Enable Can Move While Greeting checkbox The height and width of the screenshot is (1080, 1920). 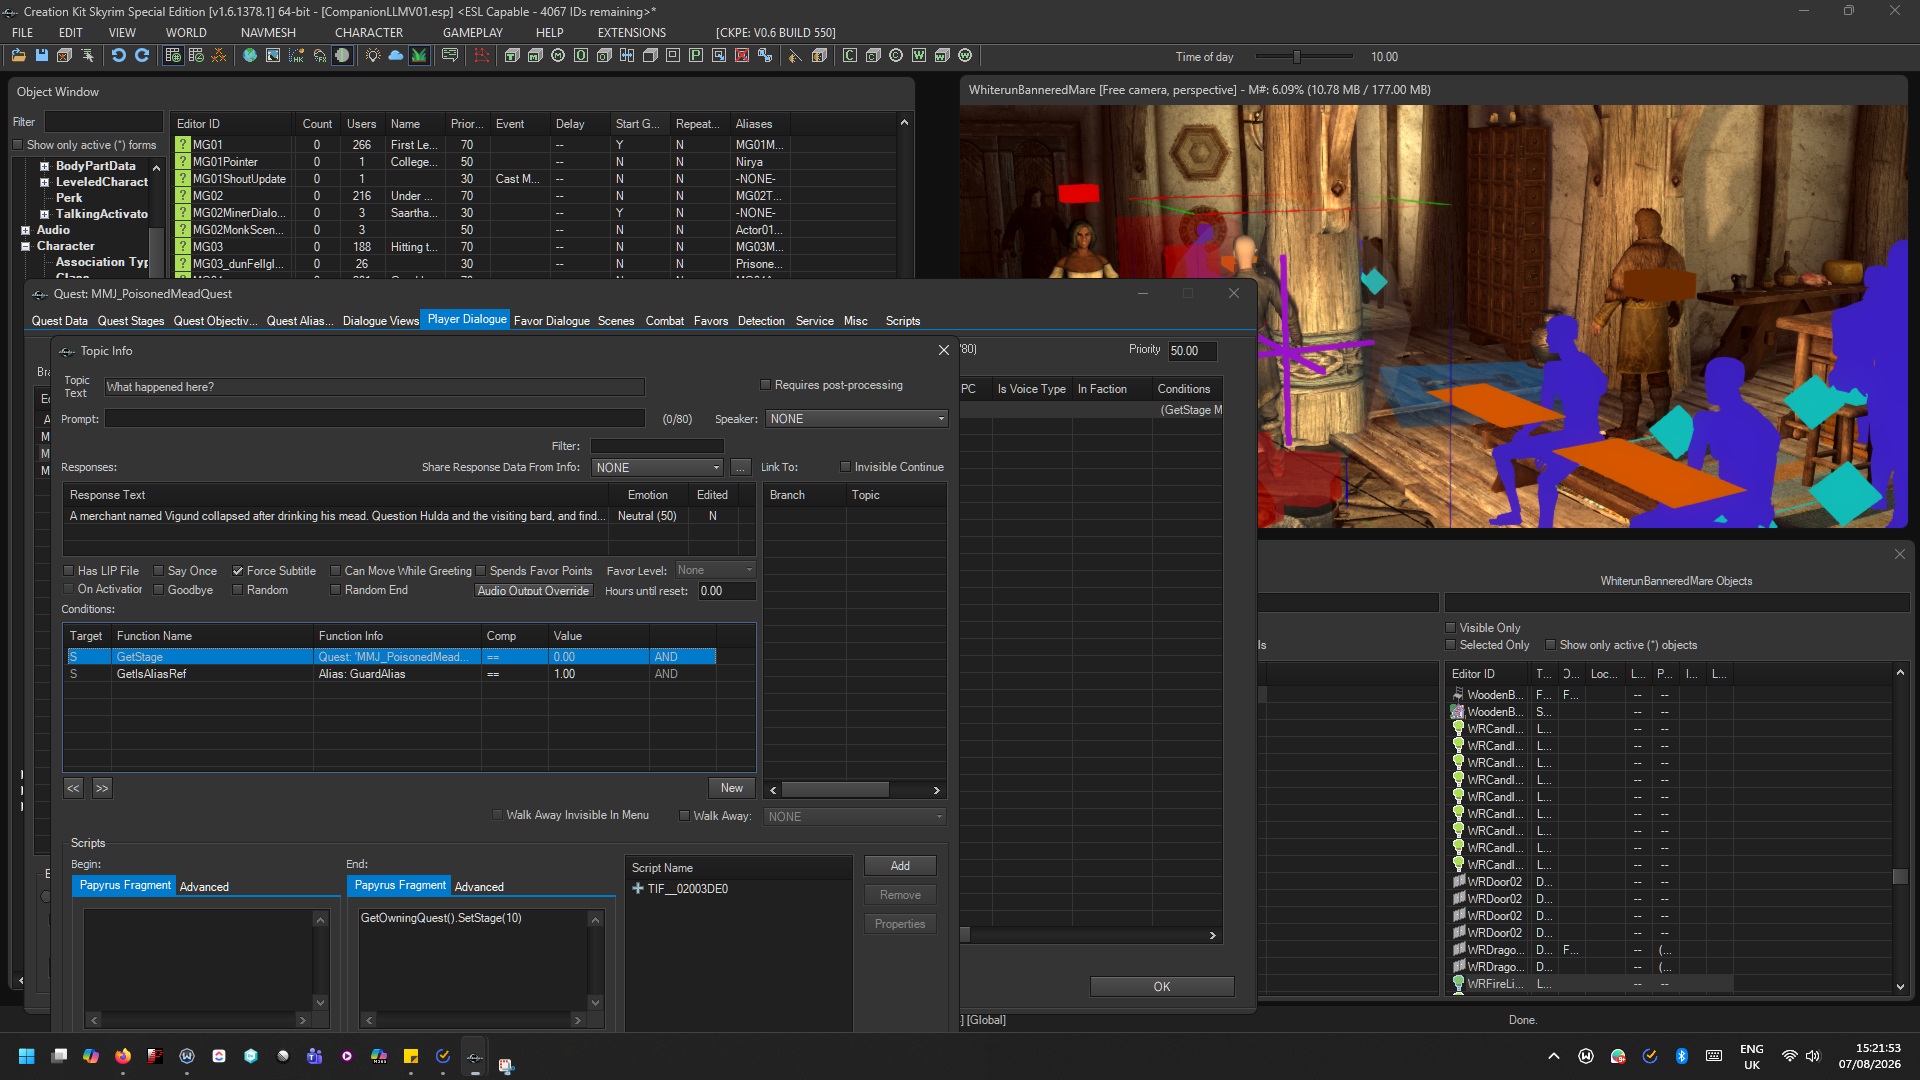click(336, 571)
